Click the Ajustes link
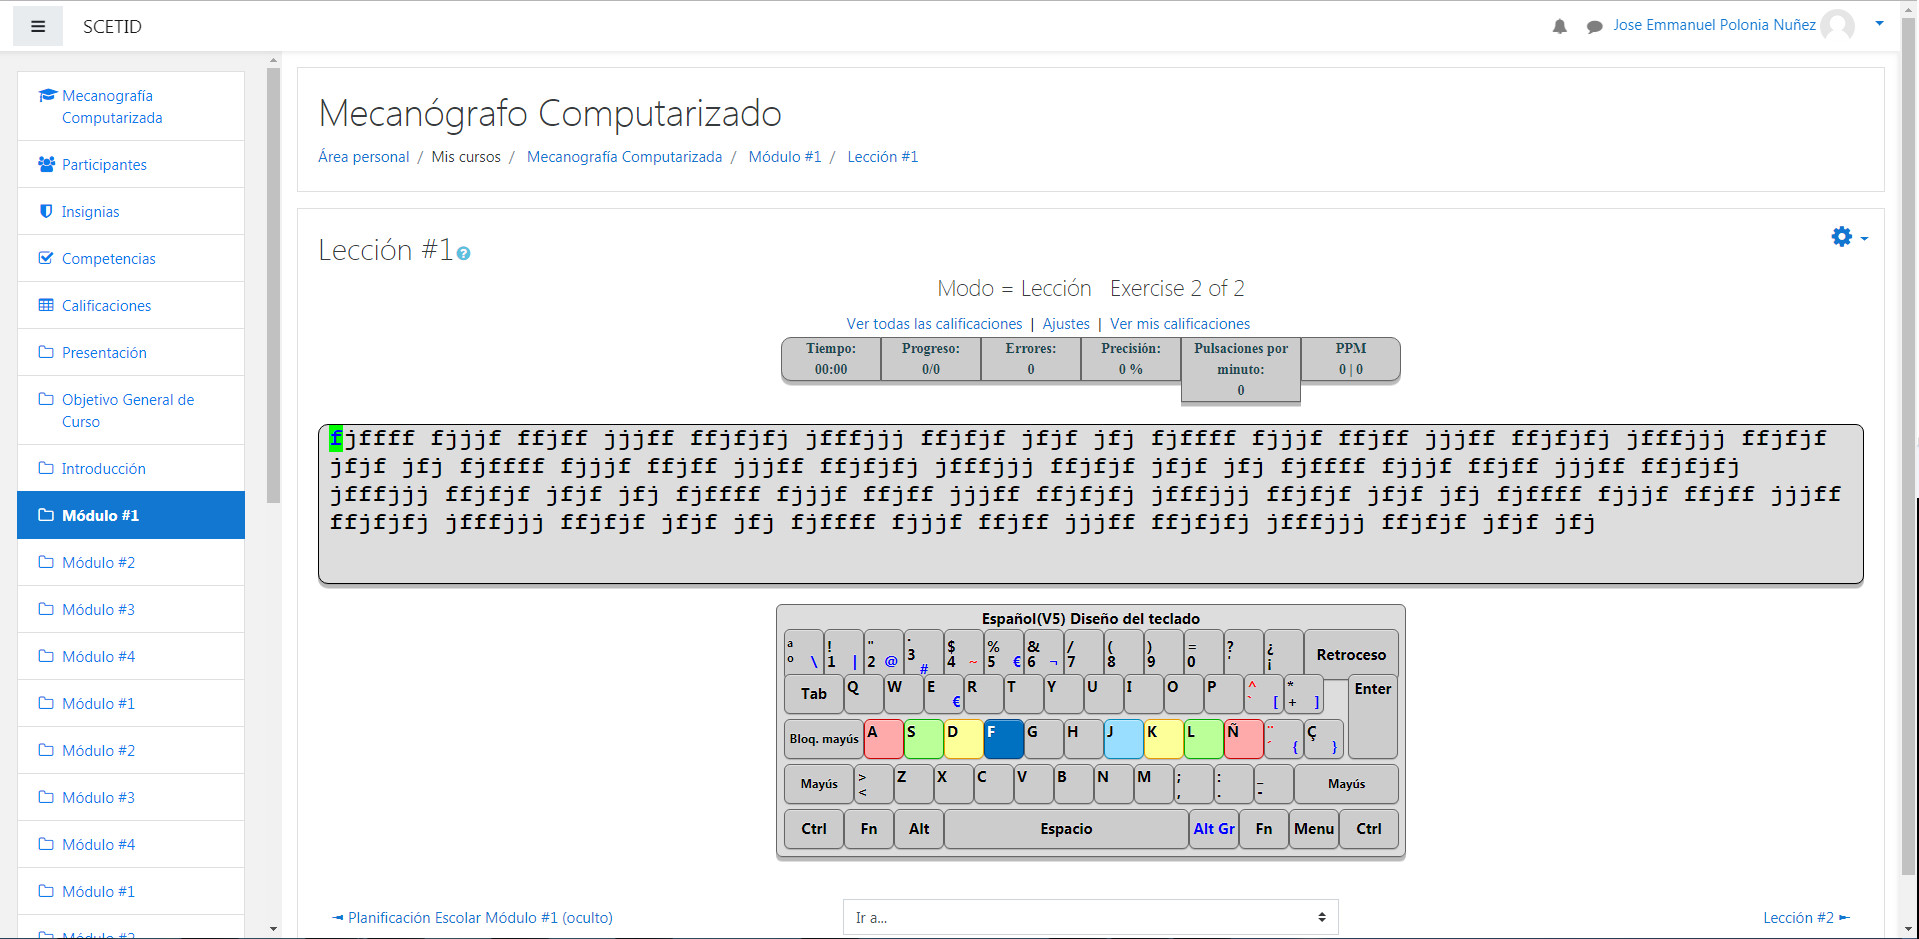 1065,324
